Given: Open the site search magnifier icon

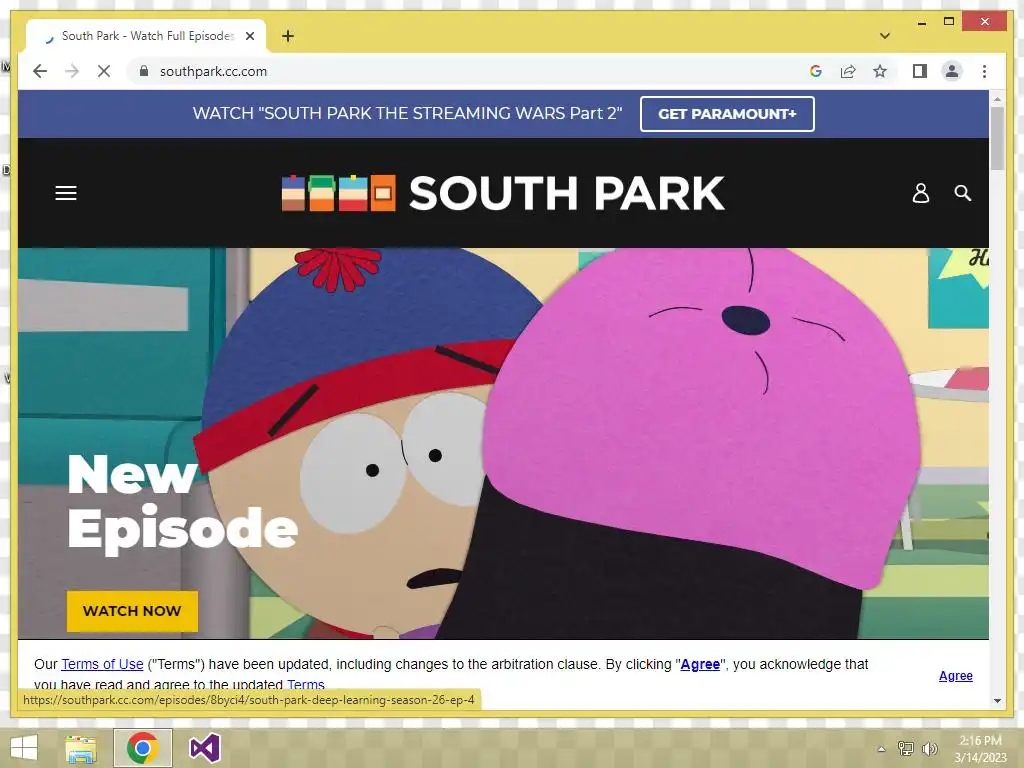Looking at the screenshot, I should pyautogui.click(x=963, y=193).
